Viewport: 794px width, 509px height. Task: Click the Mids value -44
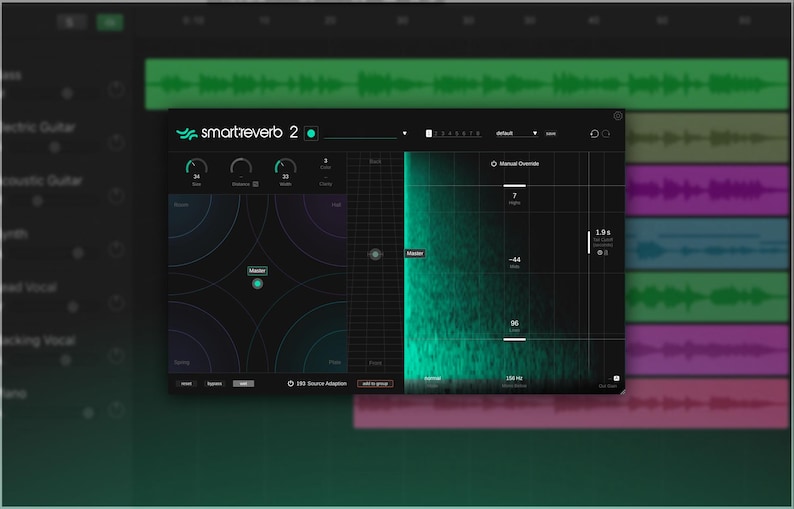514,259
